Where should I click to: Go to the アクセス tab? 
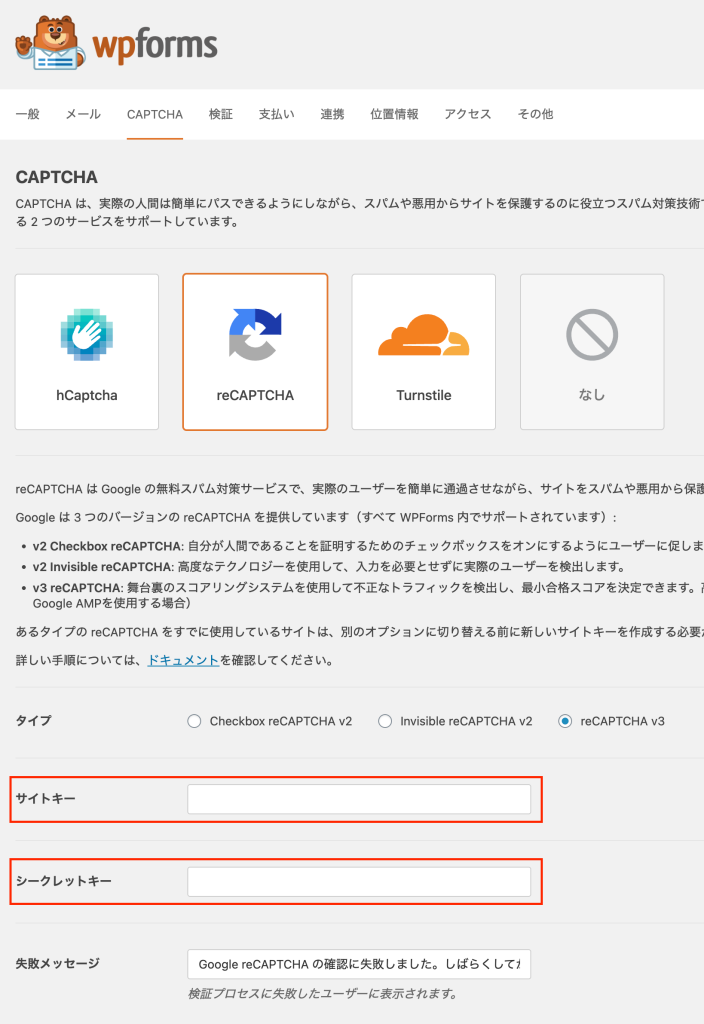468,114
